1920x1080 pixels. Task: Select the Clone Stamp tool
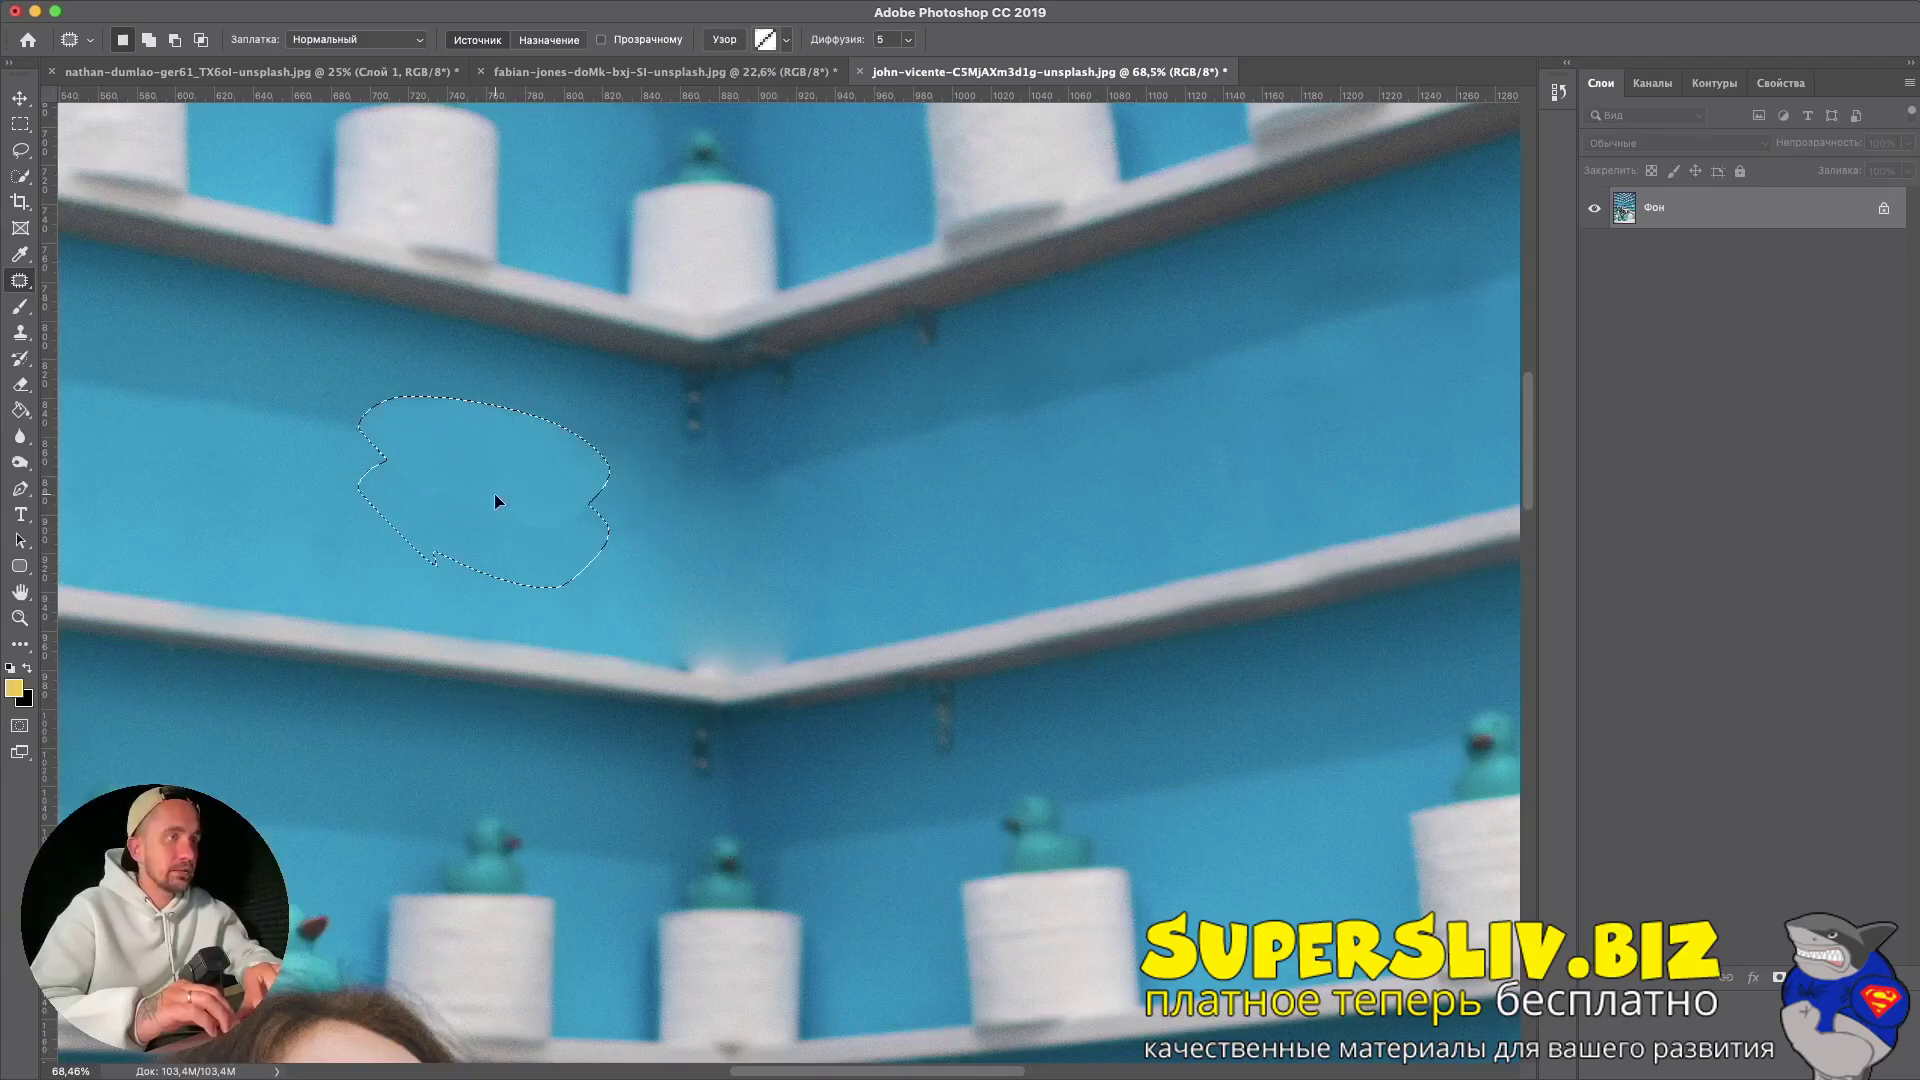(x=20, y=332)
